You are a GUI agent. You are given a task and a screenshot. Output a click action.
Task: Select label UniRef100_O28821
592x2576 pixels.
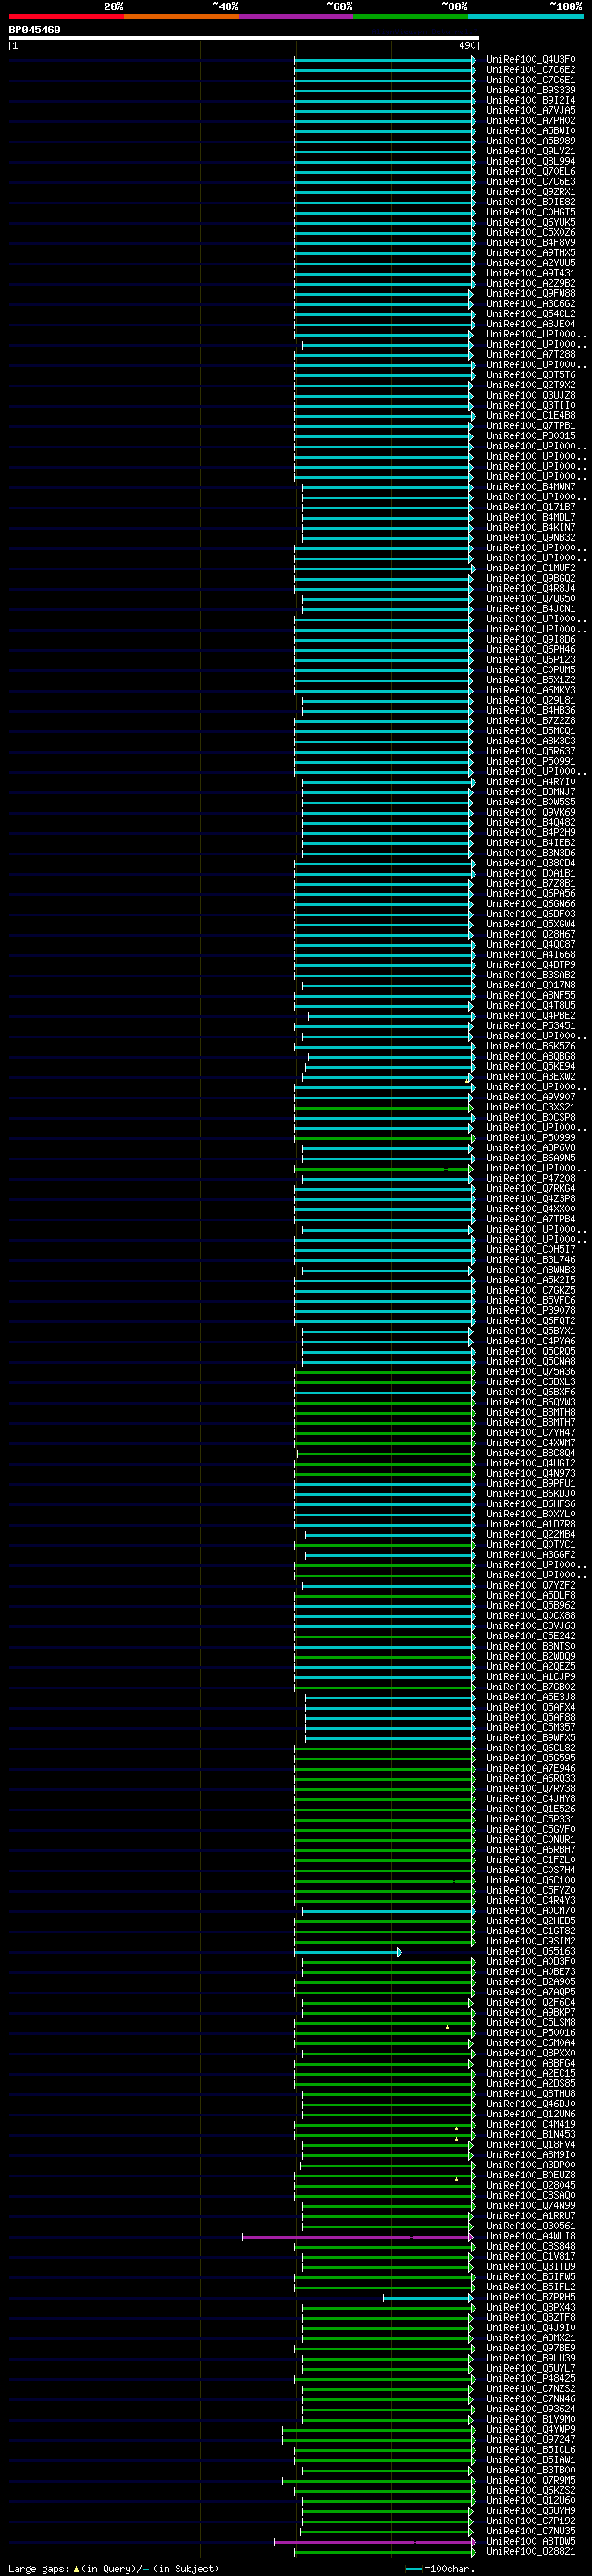pos(531,2552)
